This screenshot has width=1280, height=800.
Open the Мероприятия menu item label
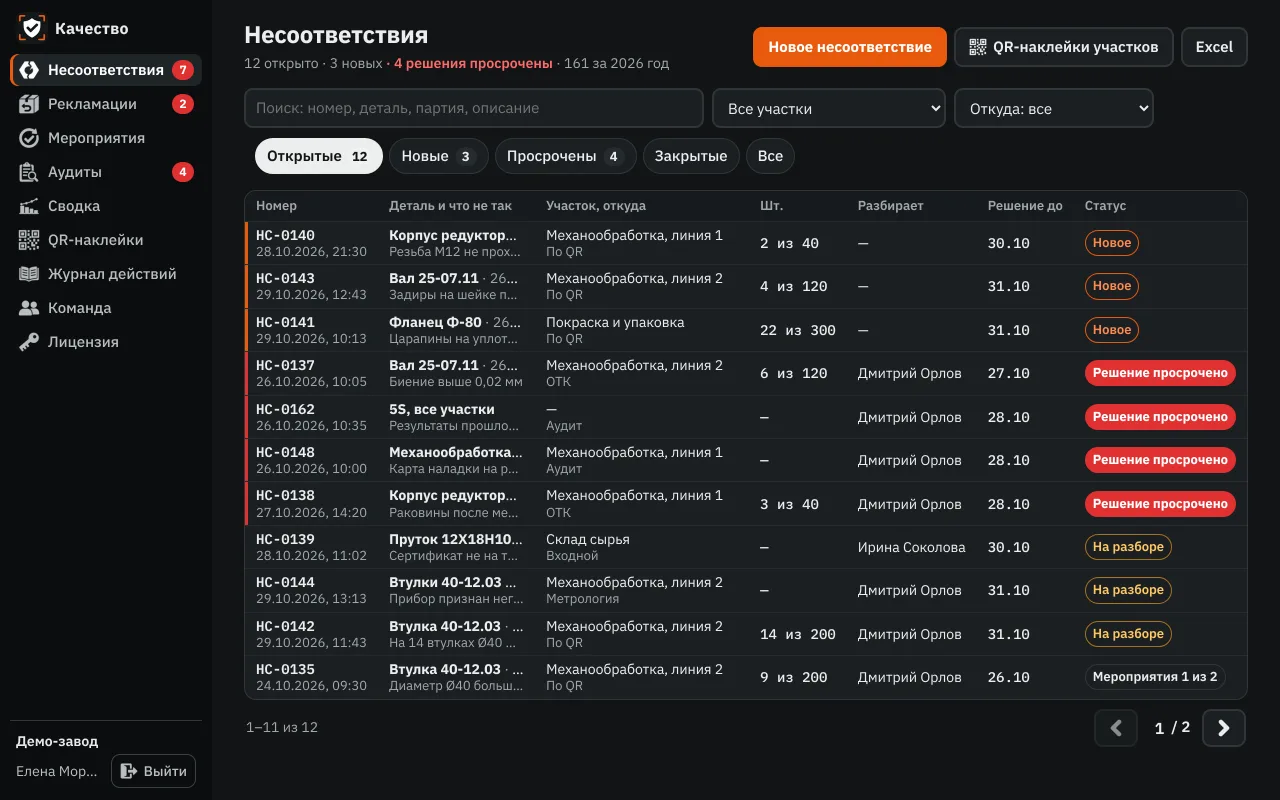coord(97,138)
